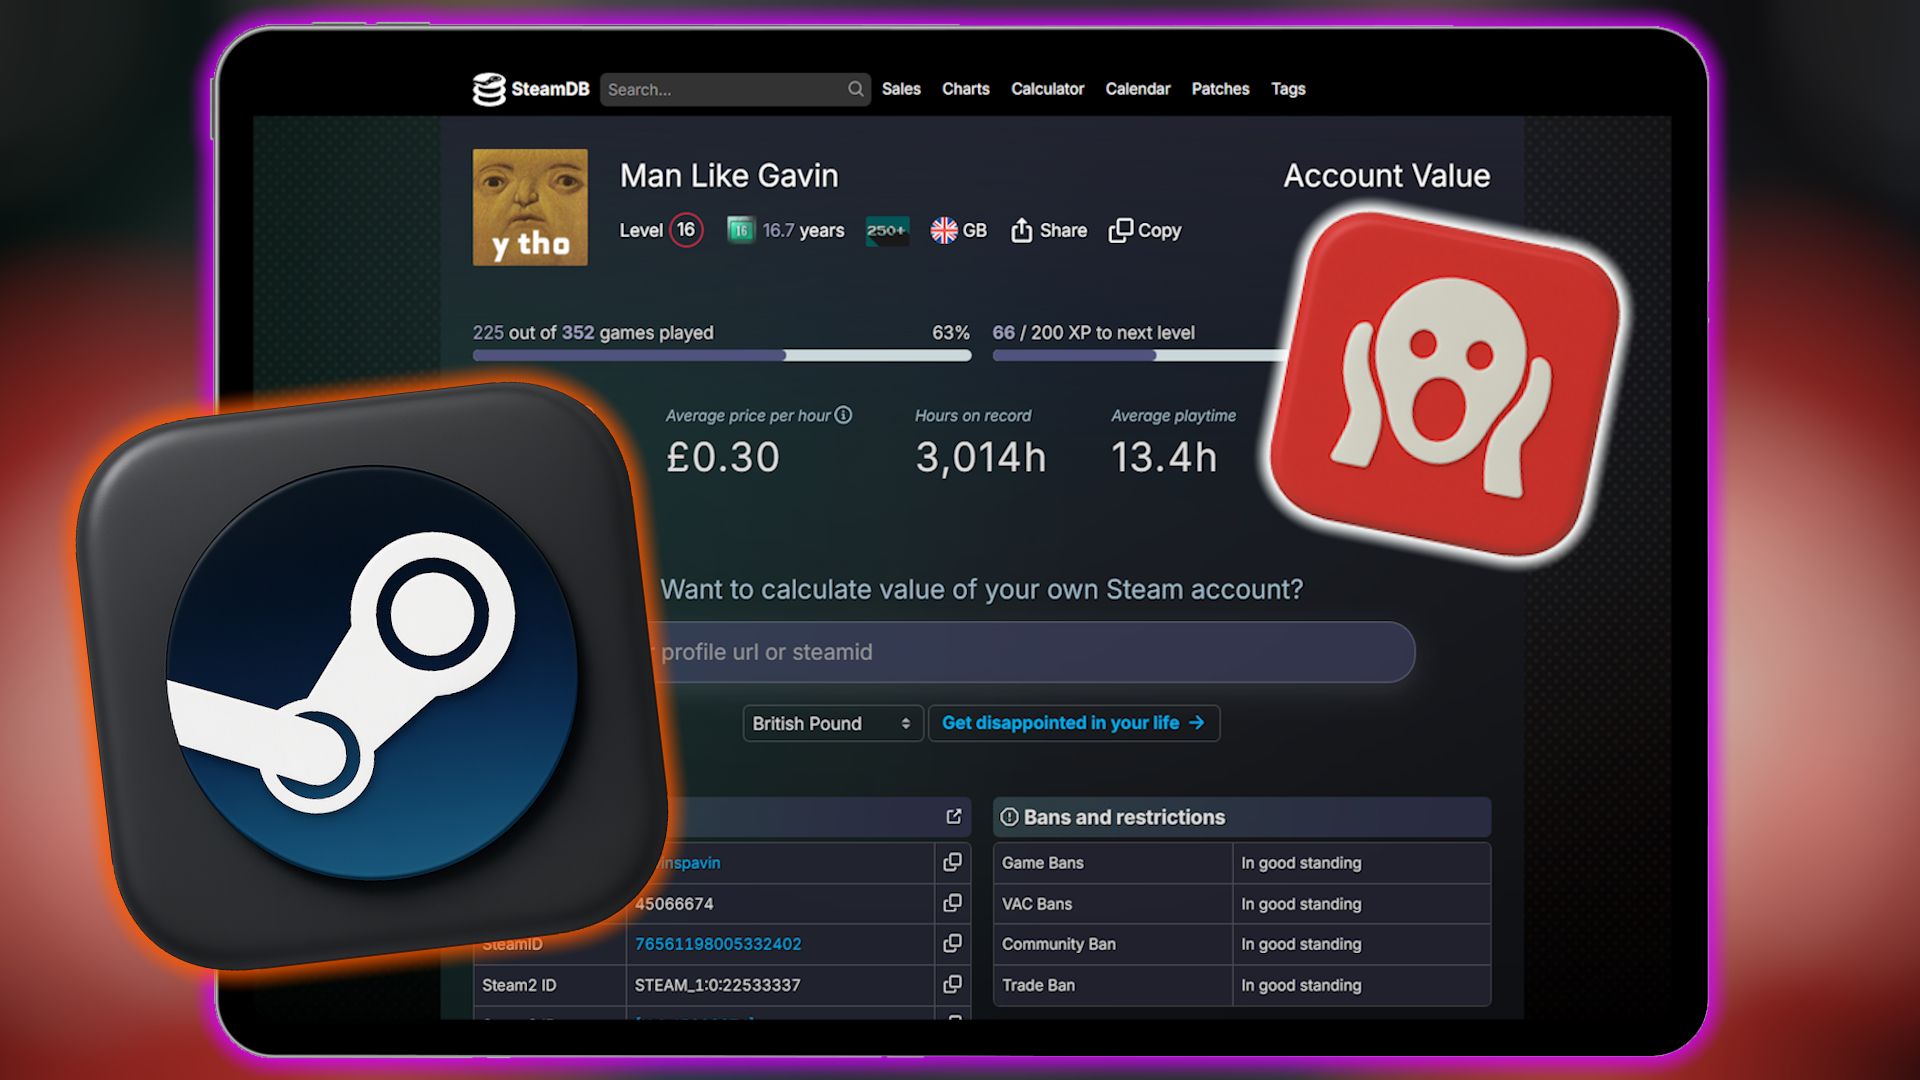Open the external link icon above ID table

click(x=953, y=817)
